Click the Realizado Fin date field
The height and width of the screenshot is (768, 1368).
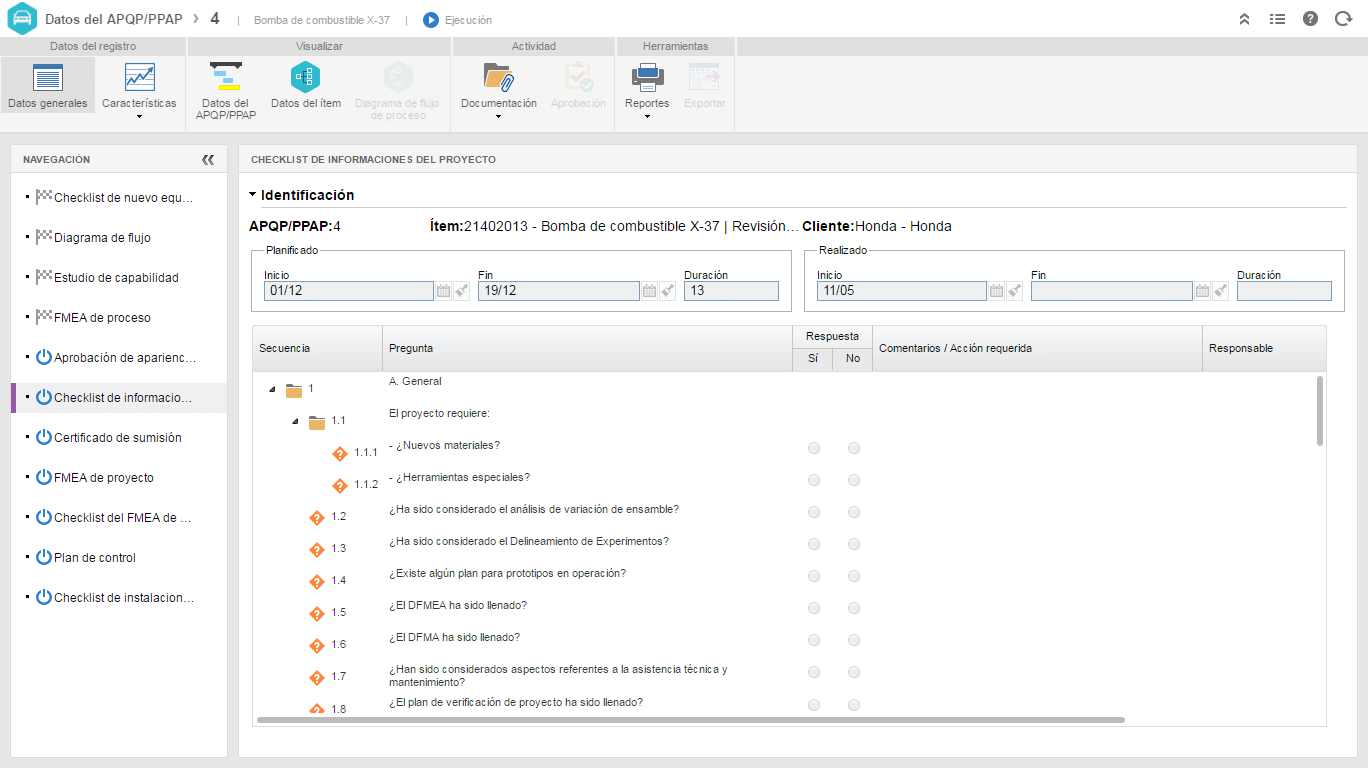pos(1112,291)
